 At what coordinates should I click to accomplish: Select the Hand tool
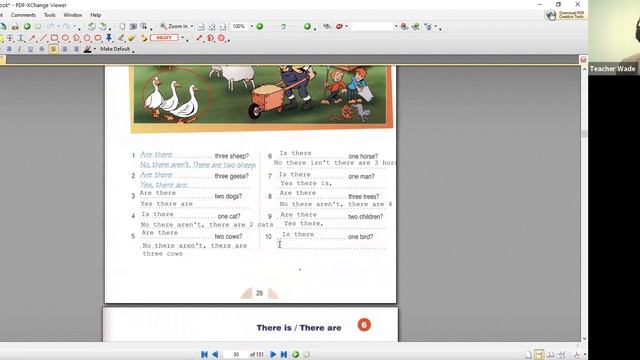(122, 26)
